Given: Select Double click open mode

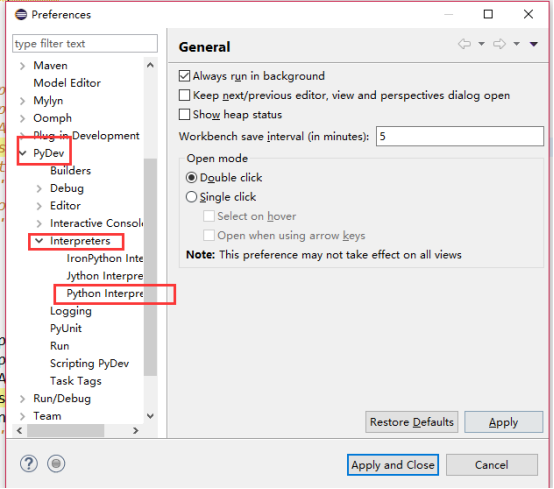Looking at the screenshot, I should click(x=191, y=177).
